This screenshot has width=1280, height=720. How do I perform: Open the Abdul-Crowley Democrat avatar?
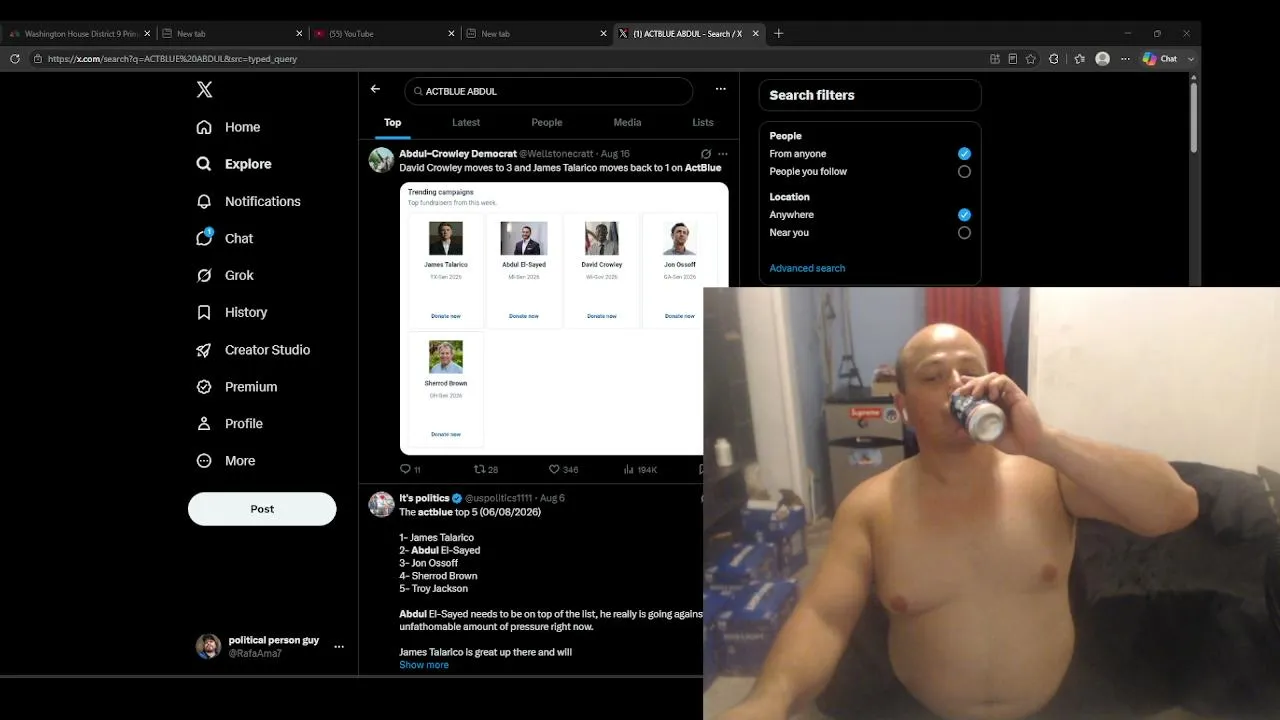click(x=381, y=160)
